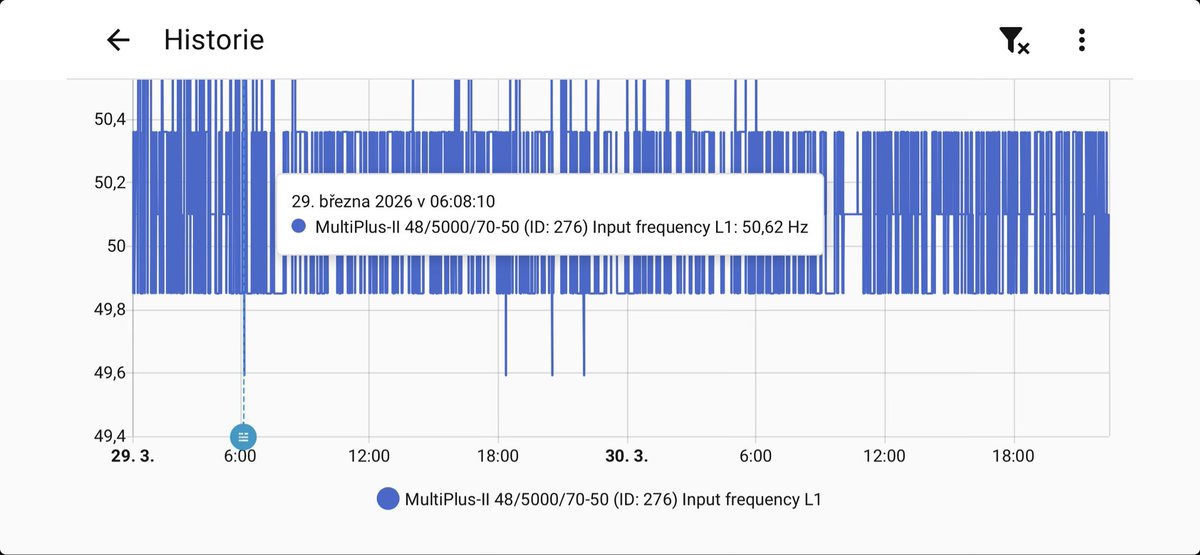Click the 50,4 y-axis label

pyautogui.click(x=108, y=120)
